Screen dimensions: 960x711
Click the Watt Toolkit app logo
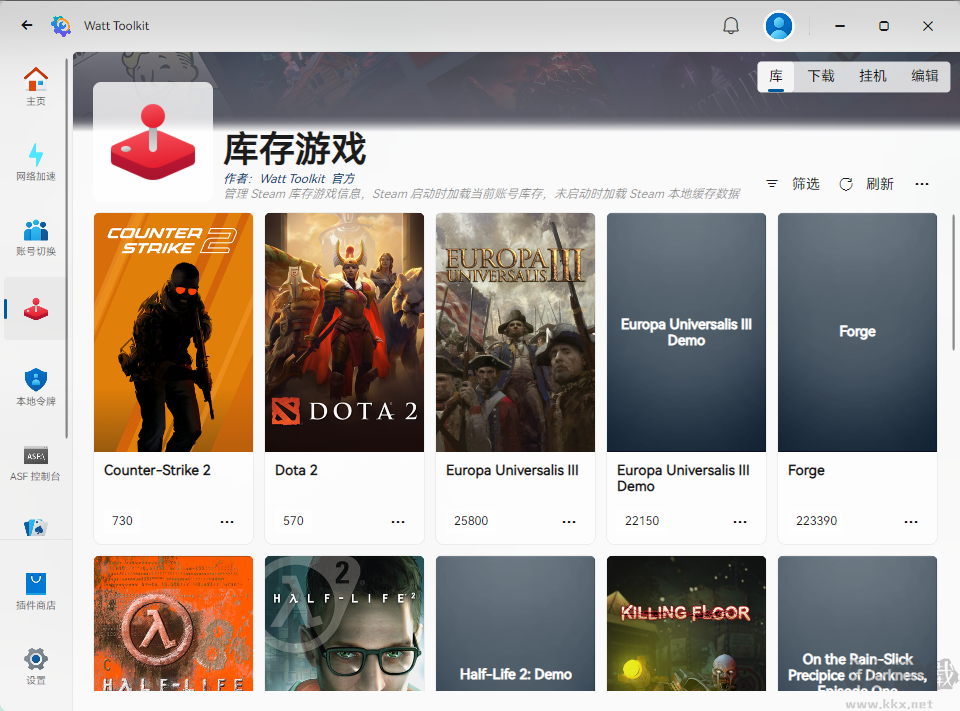point(61,26)
